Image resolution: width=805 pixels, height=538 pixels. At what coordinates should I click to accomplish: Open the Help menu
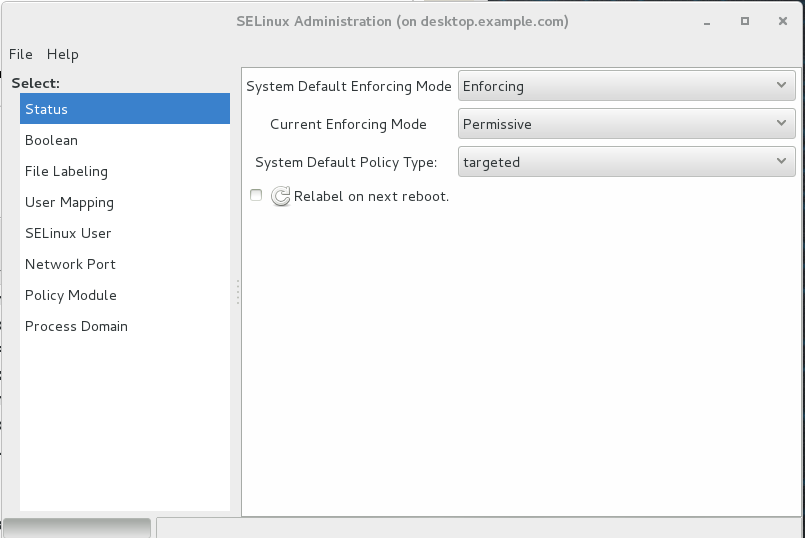point(63,54)
